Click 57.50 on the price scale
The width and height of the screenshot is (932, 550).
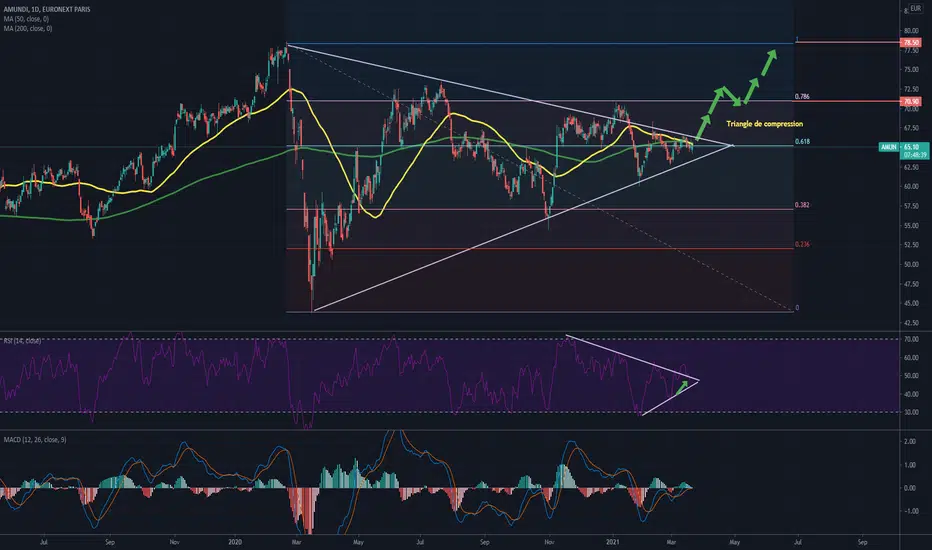(x=911, y=206)
